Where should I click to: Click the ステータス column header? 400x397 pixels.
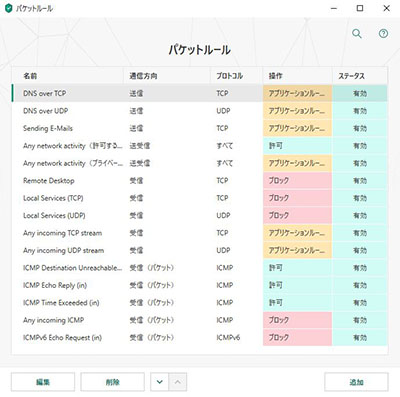click(x=360, y=76)
